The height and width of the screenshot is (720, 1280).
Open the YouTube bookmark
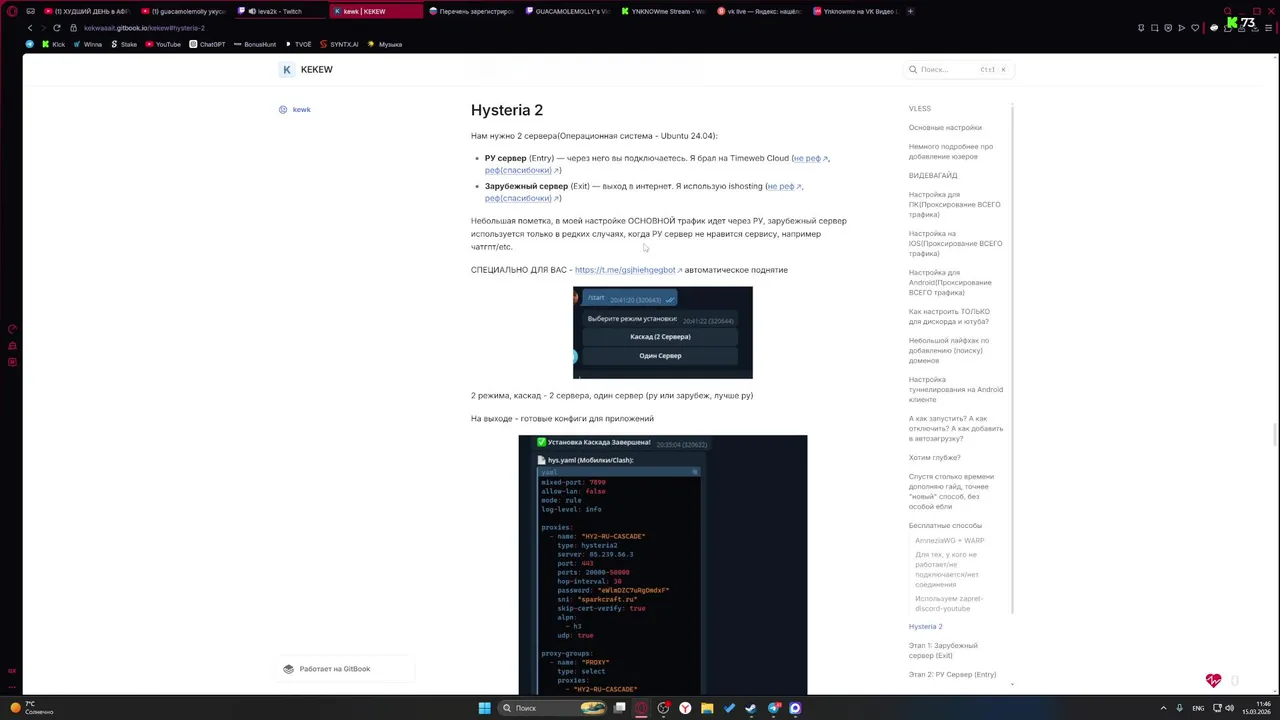(x=163, y=44)
